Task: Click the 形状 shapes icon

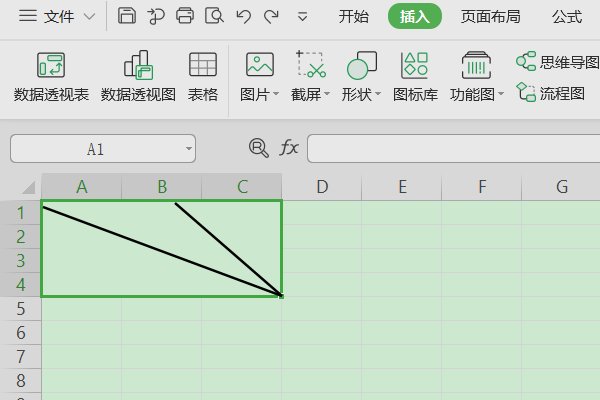Action: click(x=362, y=65)
